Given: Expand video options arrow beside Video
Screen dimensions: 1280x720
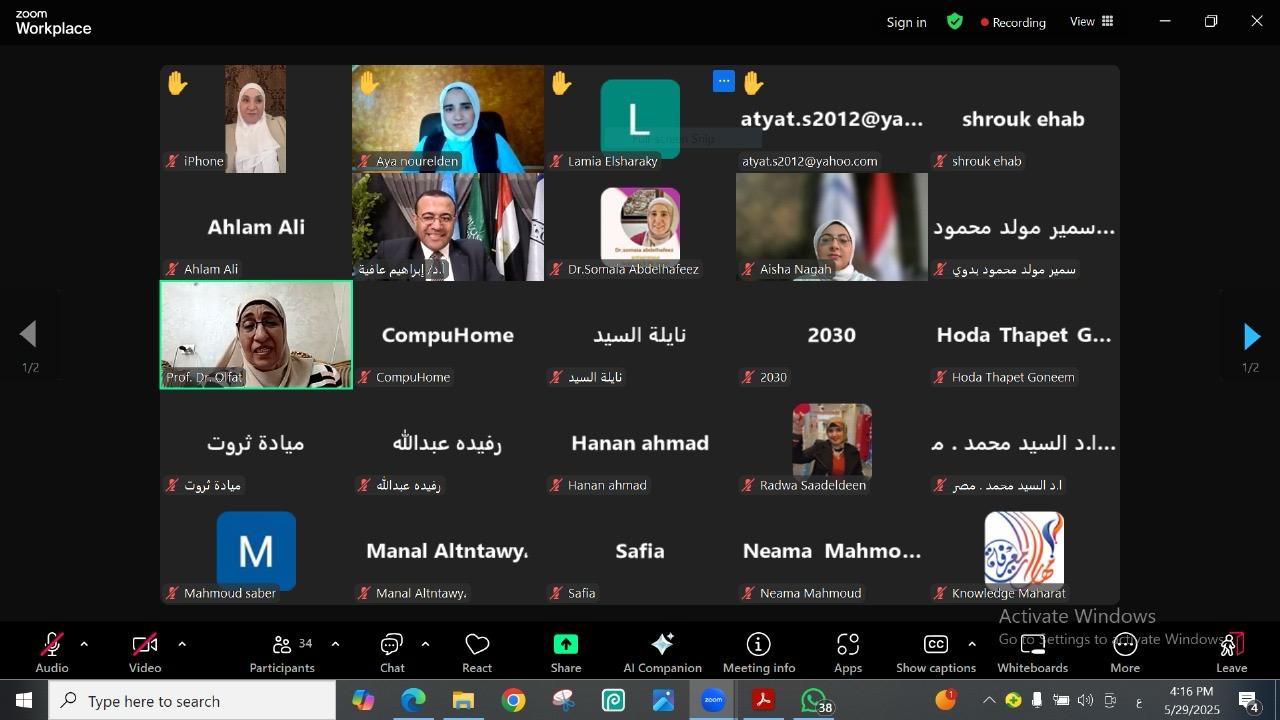Looking at the screenshot, I should coord(182,645).
